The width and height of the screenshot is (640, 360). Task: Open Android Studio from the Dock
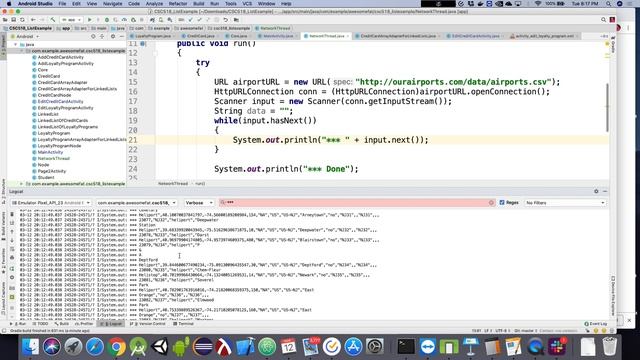pos(138,347)
